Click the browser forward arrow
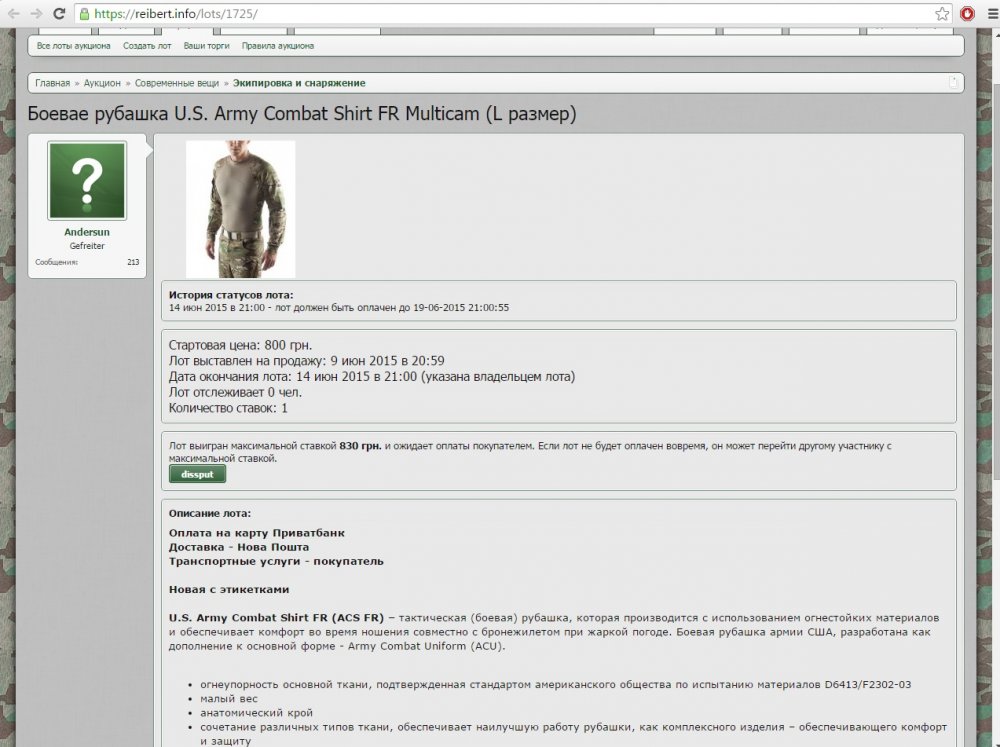 point(36,14)
